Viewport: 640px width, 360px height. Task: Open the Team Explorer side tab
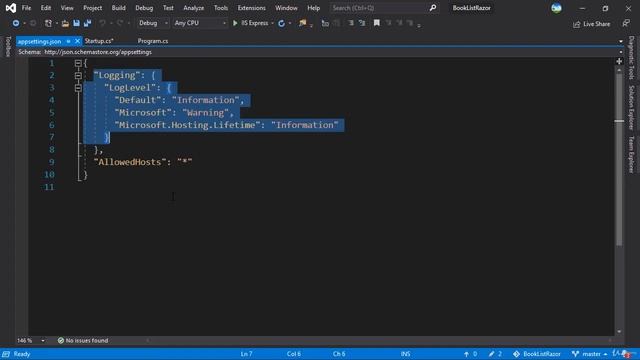631,154
